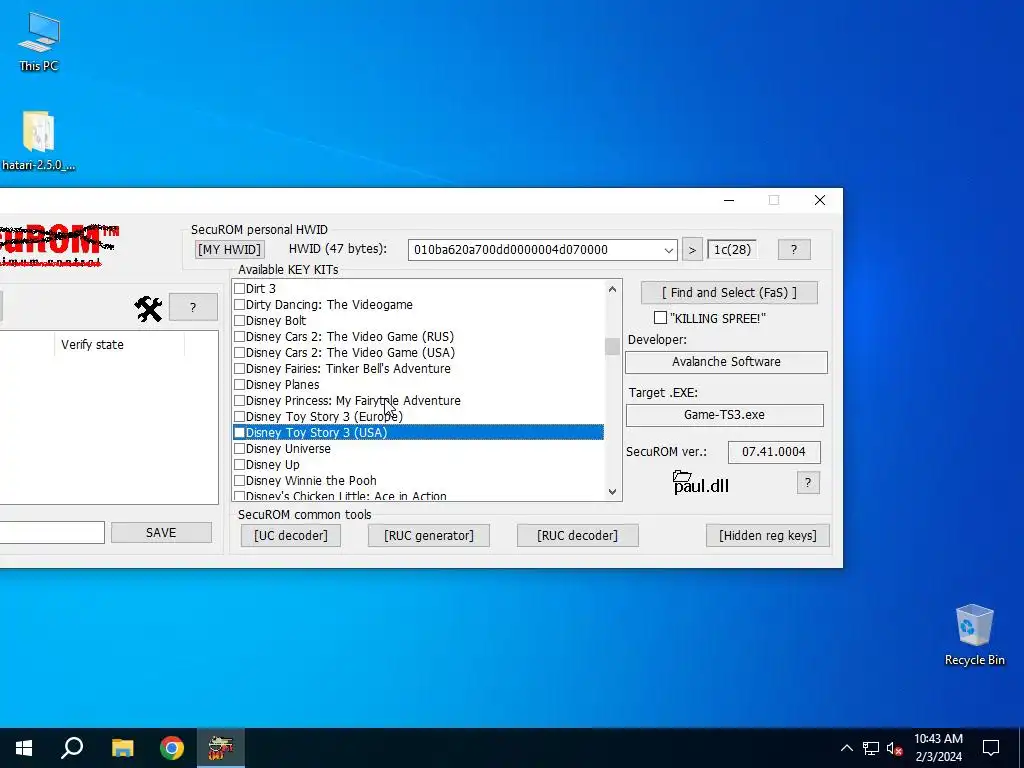The width and height of the screenshot is (1024, 768).
Task: Launch Google Chrome from taskbar
Action: [172, 748]
